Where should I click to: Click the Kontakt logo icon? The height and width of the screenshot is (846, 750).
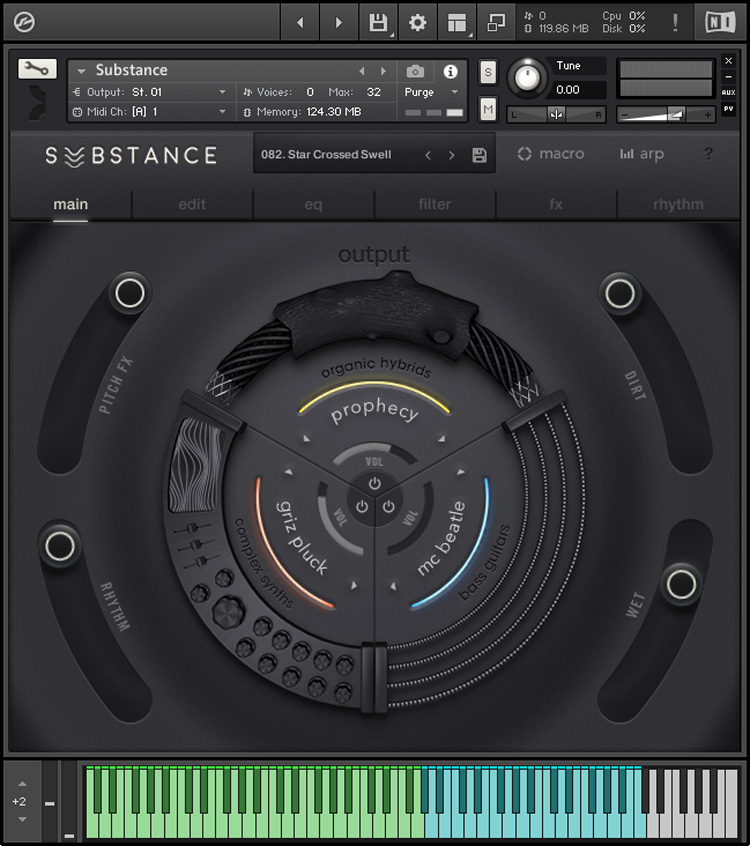pyautogui.click(x=24, y=22)
